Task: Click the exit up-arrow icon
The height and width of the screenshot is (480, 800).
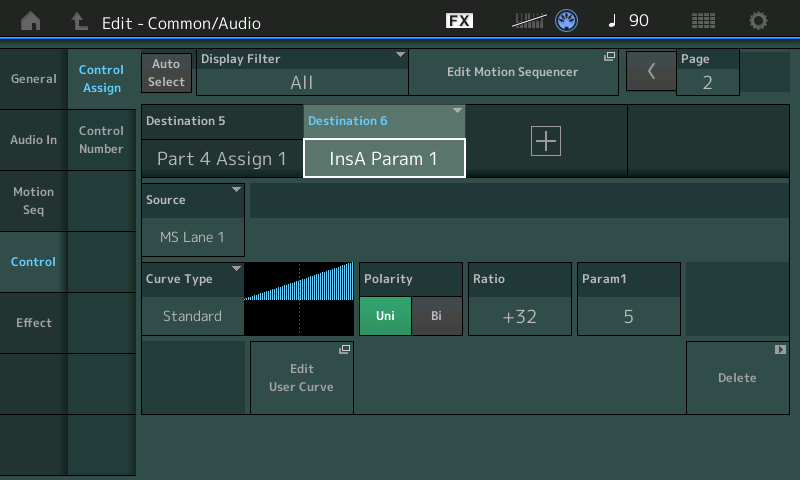Action: point(80,21)
